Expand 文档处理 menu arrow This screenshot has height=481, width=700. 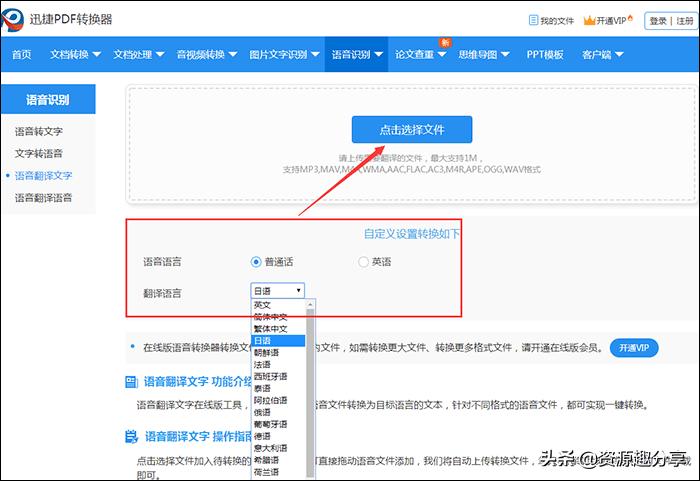(160, 54)
